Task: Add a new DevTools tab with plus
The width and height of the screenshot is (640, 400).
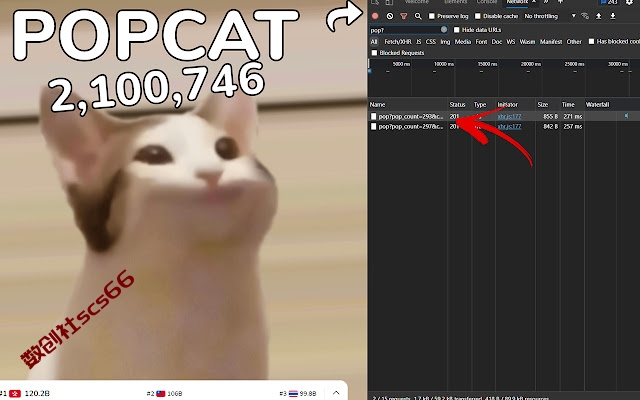Action: coord(560,2)
